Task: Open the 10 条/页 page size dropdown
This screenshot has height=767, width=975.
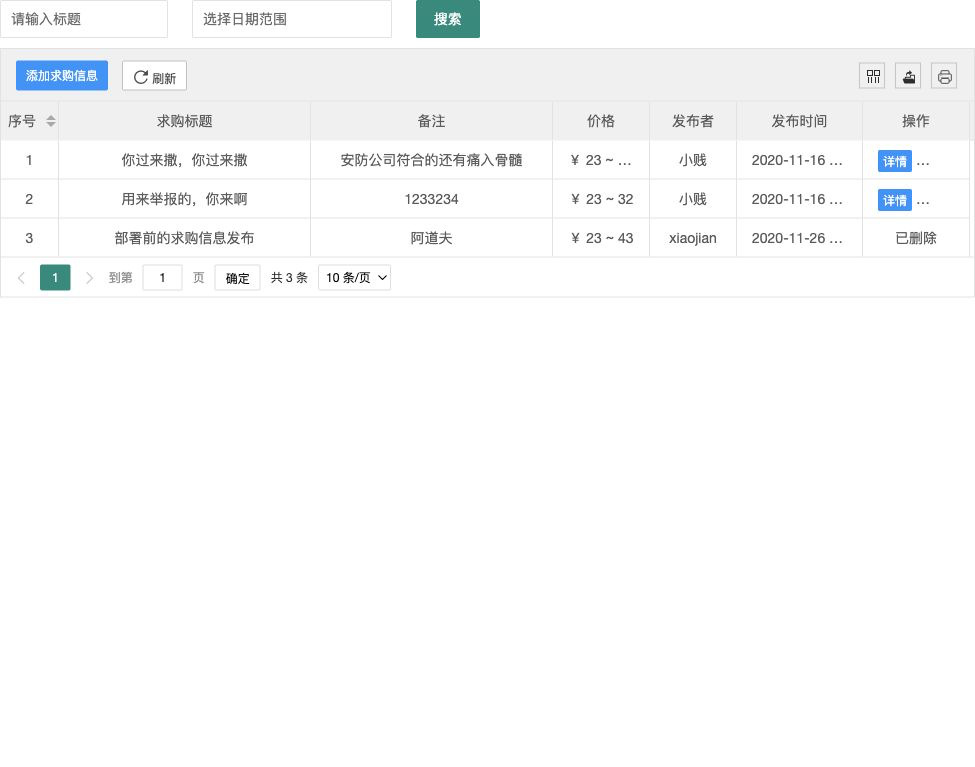Action: (x=354, y=277)
